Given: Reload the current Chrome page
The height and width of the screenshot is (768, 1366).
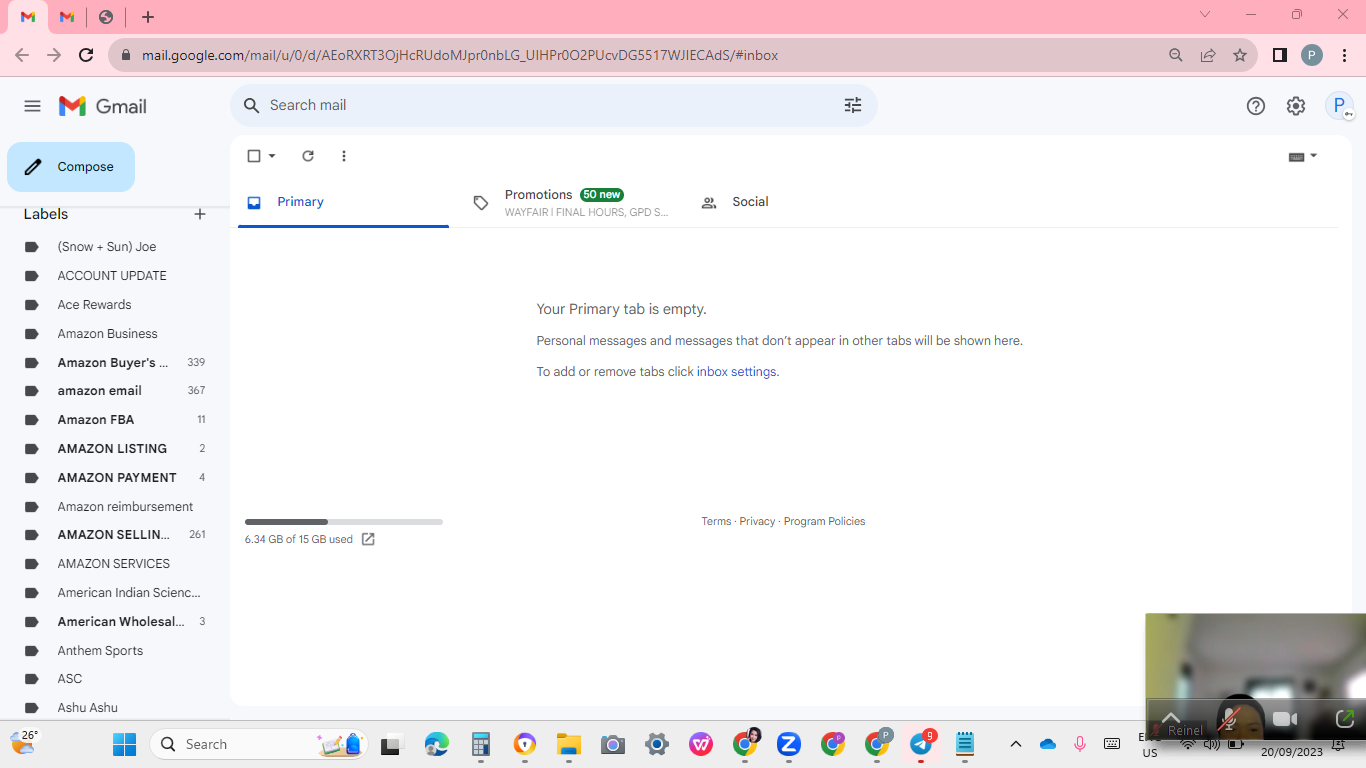Looking at the screenshot, I should pyautogui.click(x=86, y=55).
